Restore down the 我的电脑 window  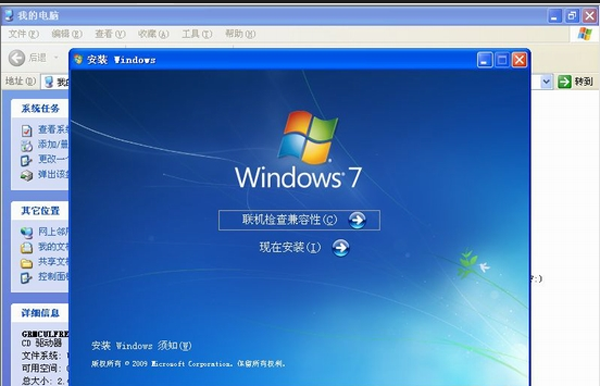click(x=572, y=16)
